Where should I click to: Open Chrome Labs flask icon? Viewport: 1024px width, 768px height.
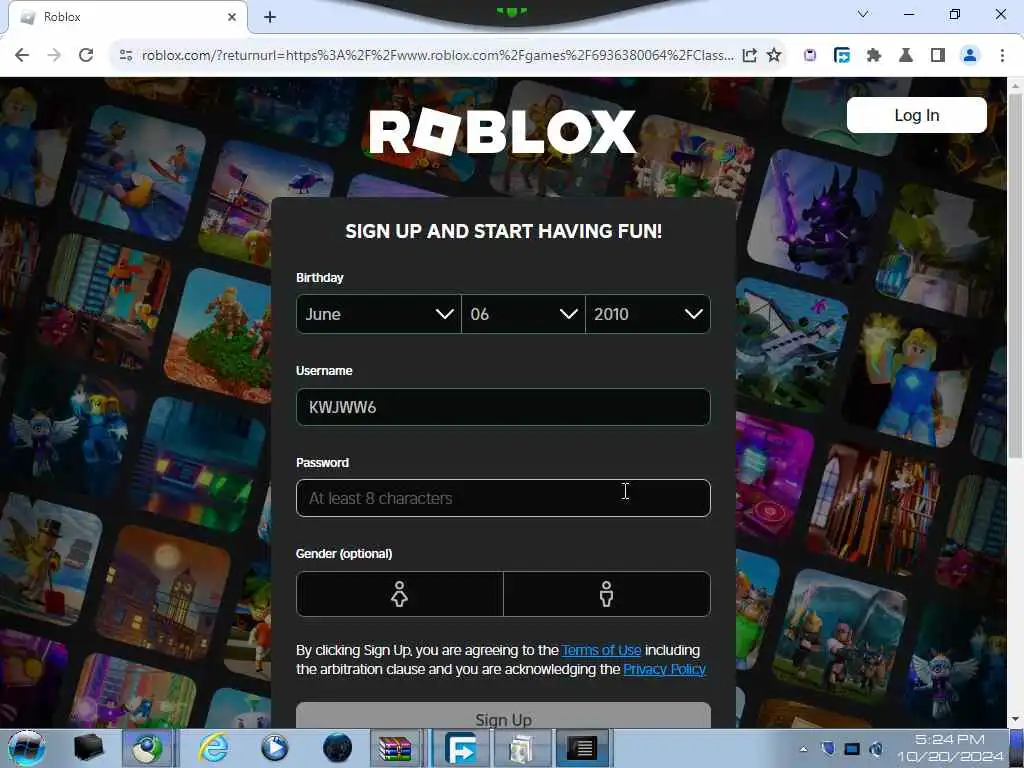click(906, 56)
